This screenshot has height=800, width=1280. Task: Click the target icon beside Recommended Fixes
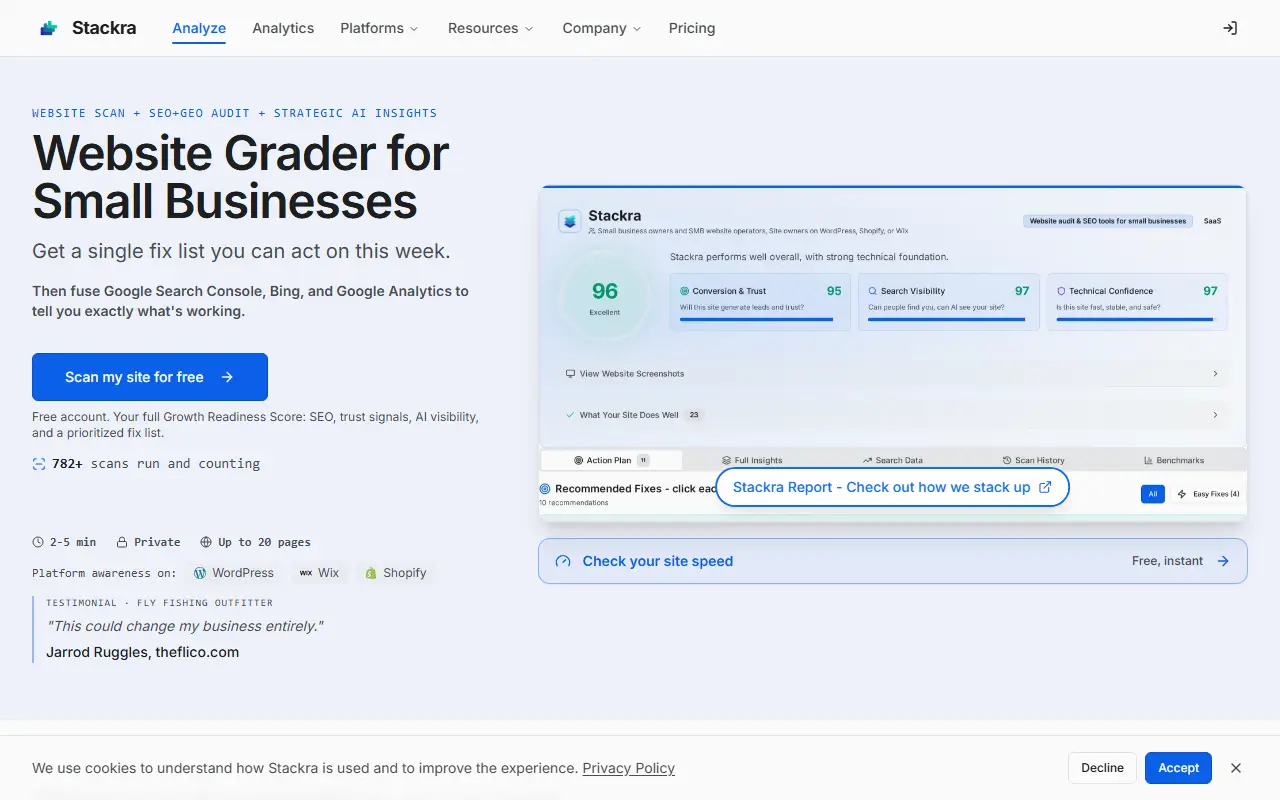tap(545, 489)
